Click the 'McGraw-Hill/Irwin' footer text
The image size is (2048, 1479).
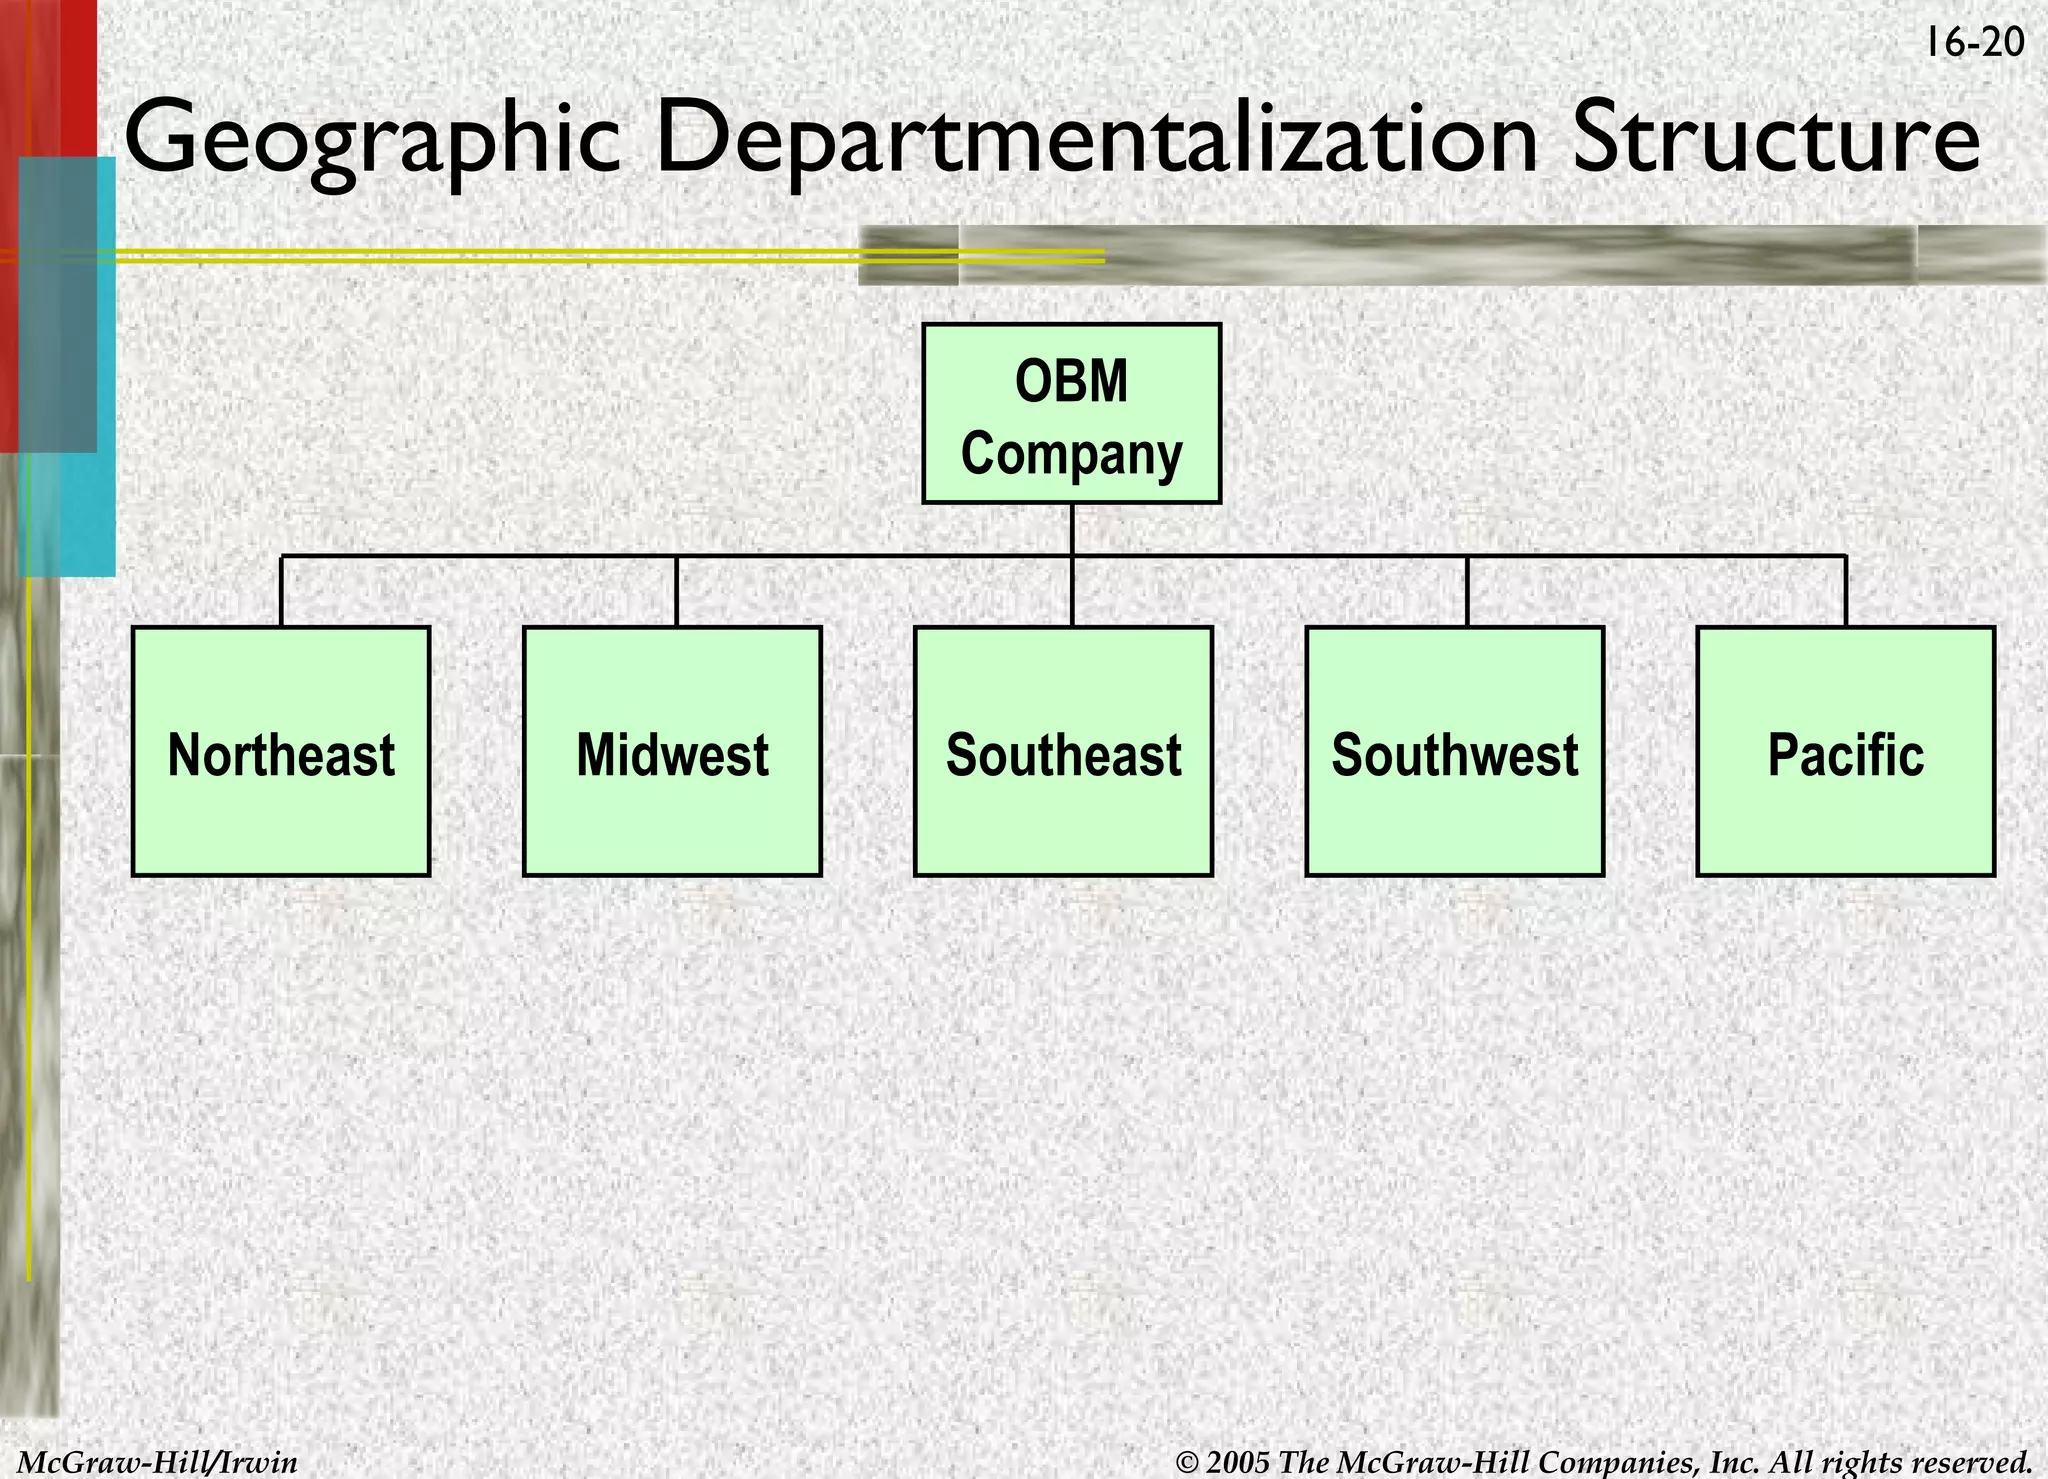(x=158, y=1462)
